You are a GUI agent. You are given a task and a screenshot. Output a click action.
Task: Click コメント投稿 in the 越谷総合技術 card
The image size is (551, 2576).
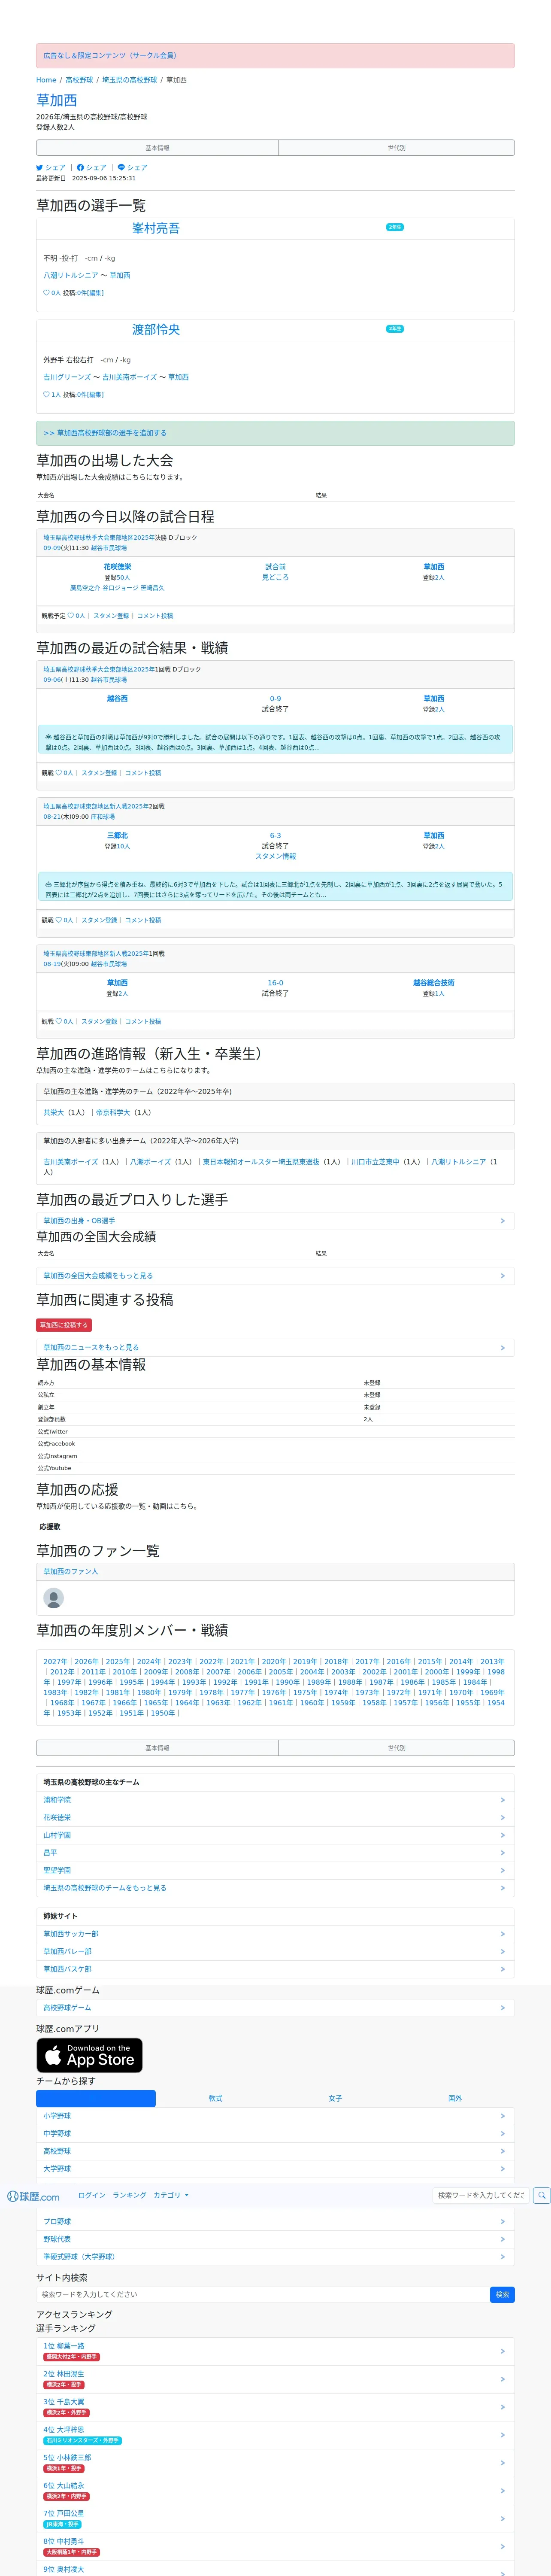coord(143,1022)
